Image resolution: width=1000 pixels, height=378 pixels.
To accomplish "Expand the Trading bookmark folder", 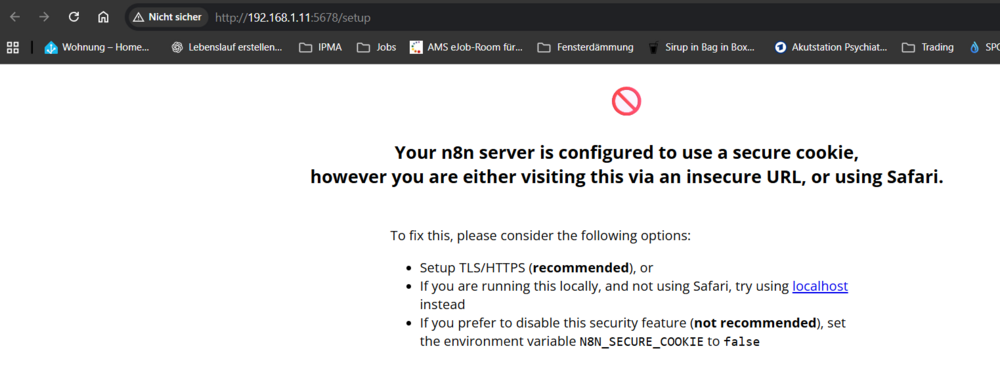I will coord(927,47).
